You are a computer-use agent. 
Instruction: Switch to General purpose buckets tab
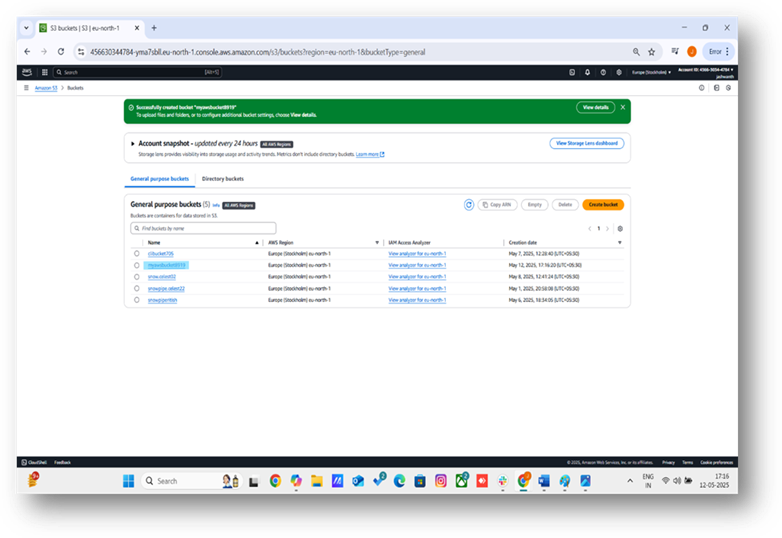click(x=160, y=179)
